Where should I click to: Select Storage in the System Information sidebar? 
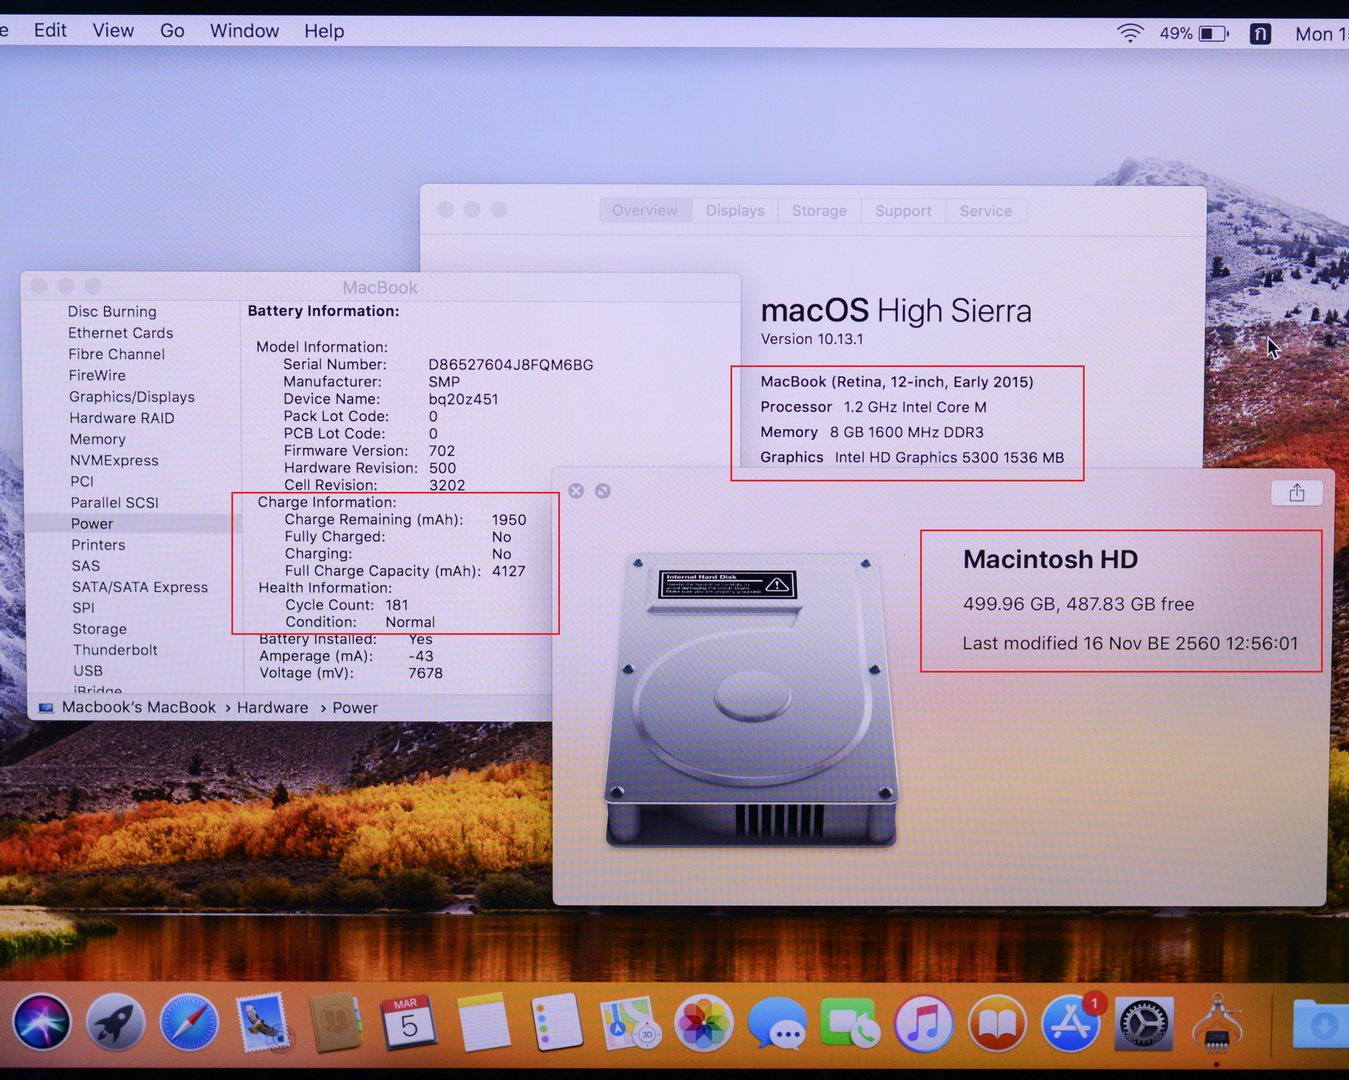100,629
